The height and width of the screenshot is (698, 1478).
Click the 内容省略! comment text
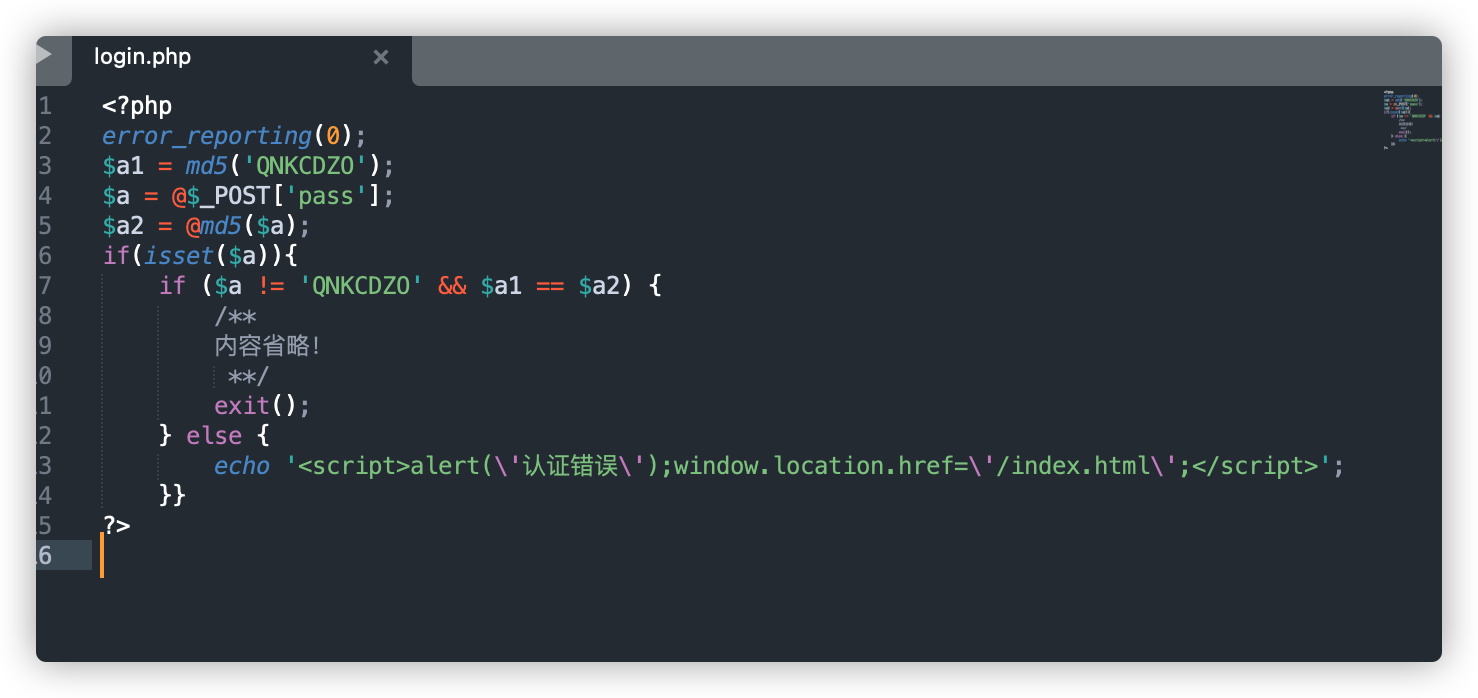pyautogui.click(x=269, y=346)
